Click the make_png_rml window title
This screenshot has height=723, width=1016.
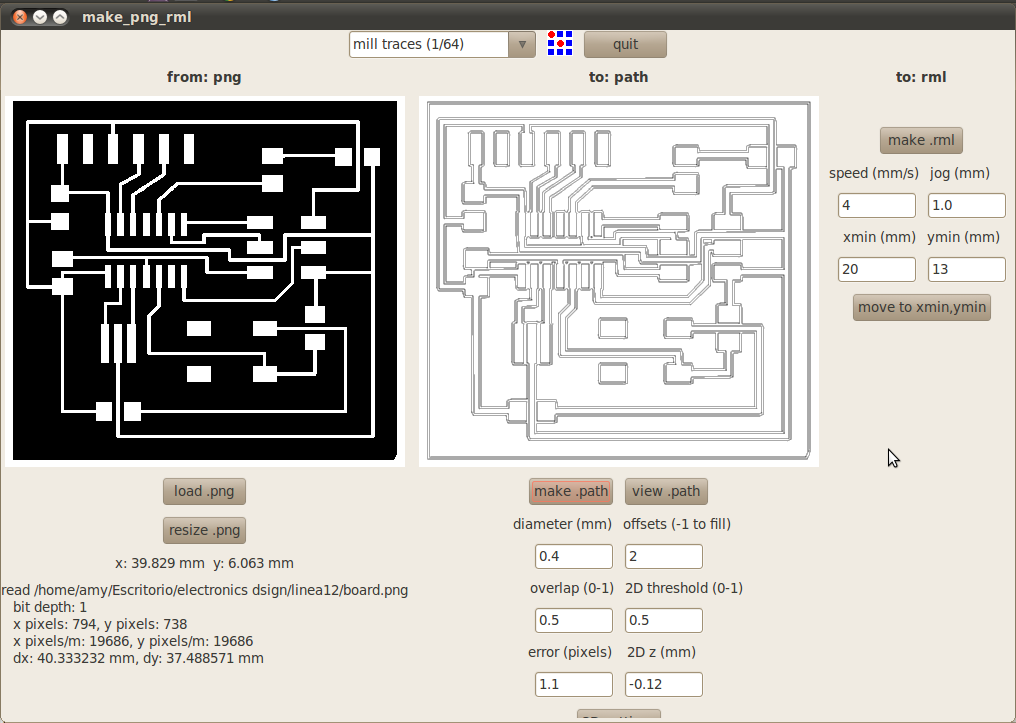(137, 17)
